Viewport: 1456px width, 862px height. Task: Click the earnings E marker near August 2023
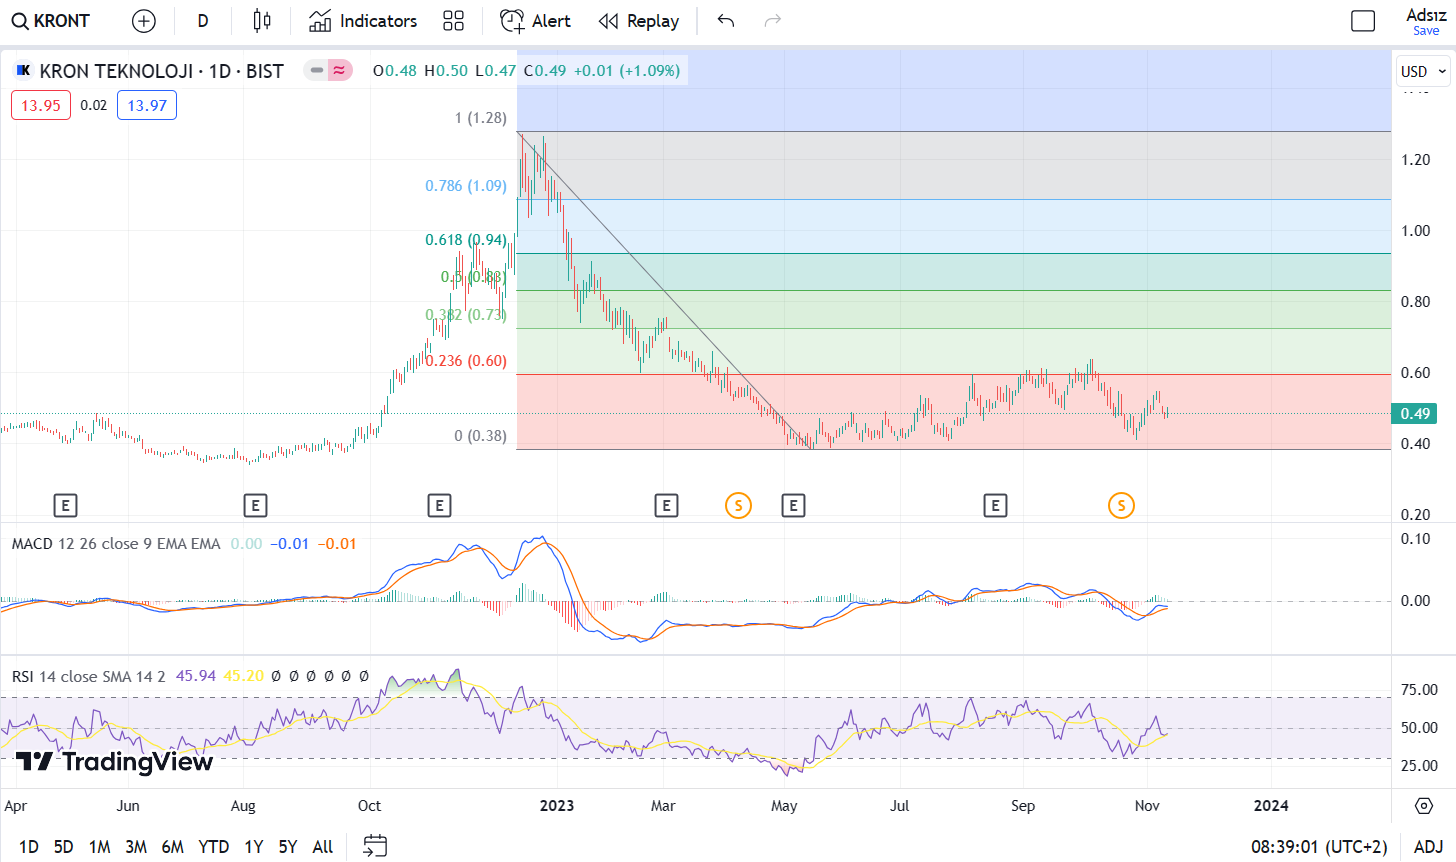tap(995, 506)
